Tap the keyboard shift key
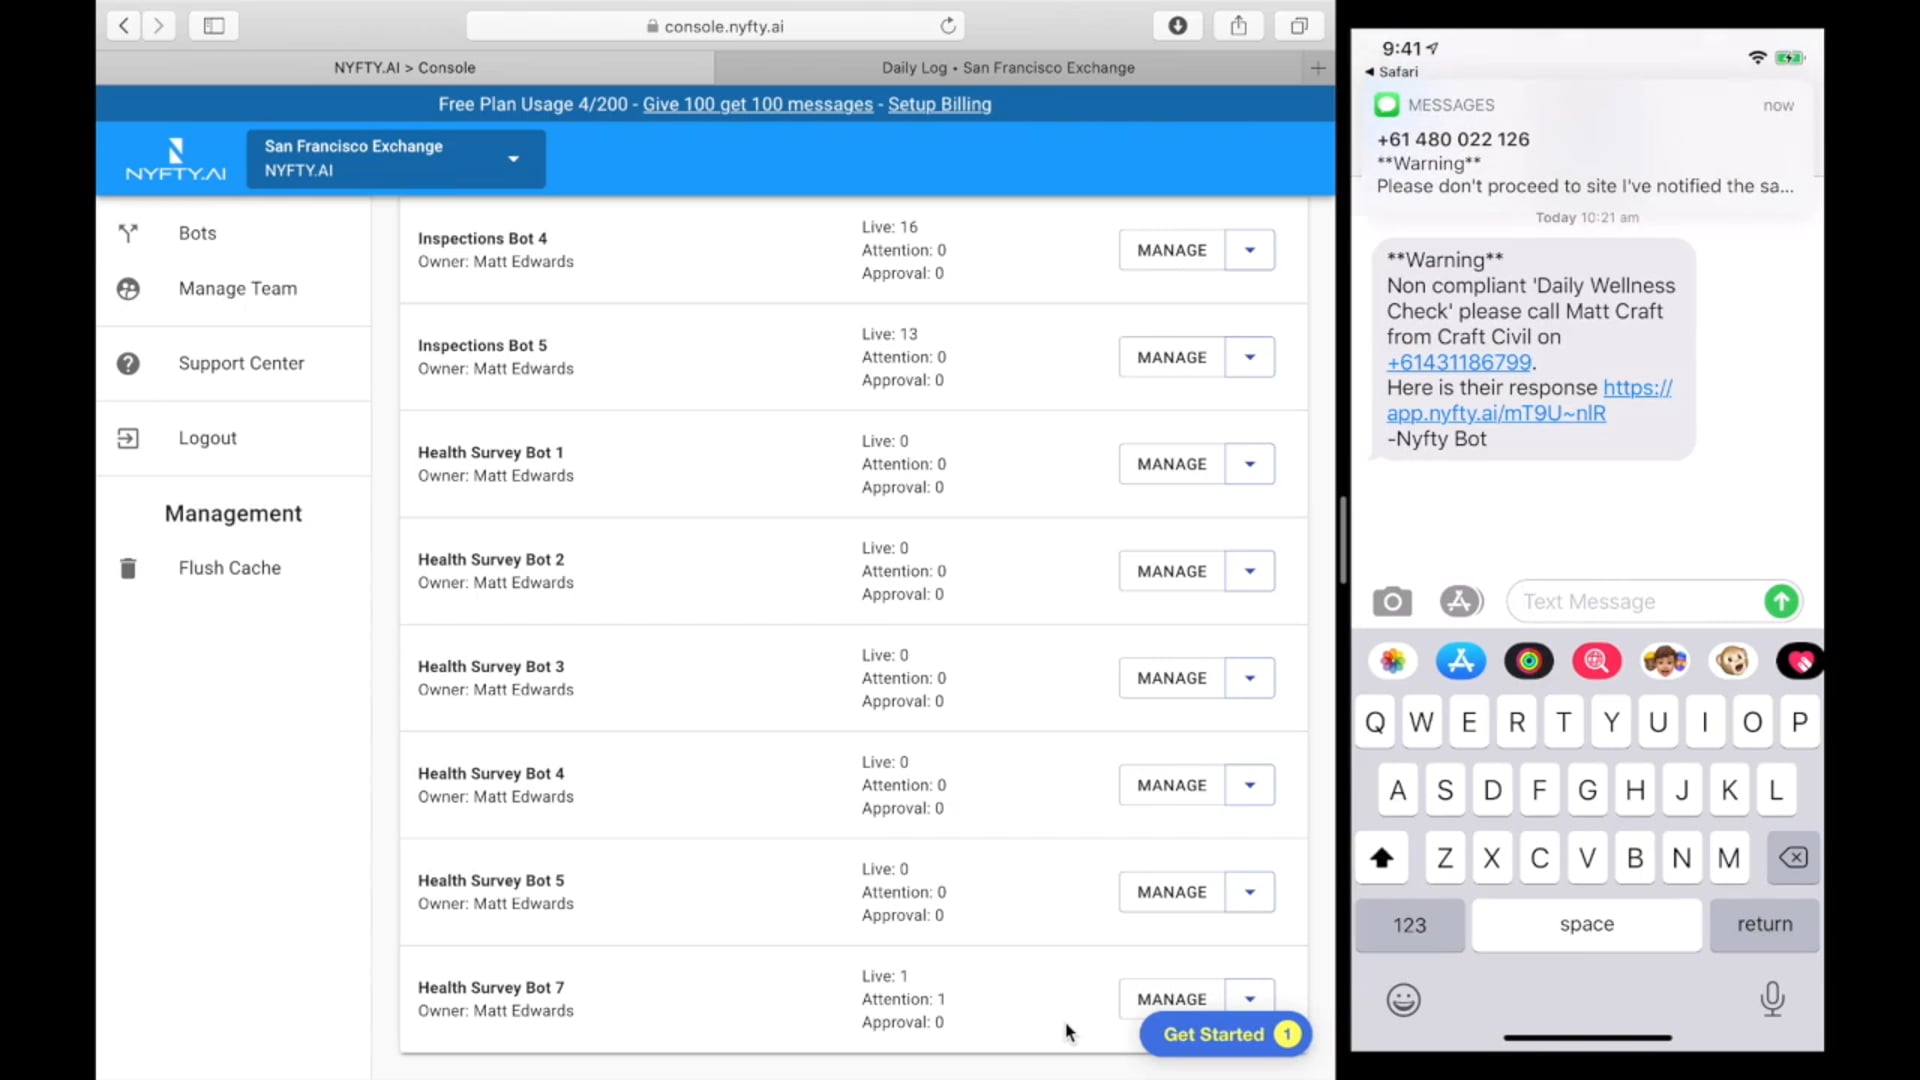 (1382, 857)
